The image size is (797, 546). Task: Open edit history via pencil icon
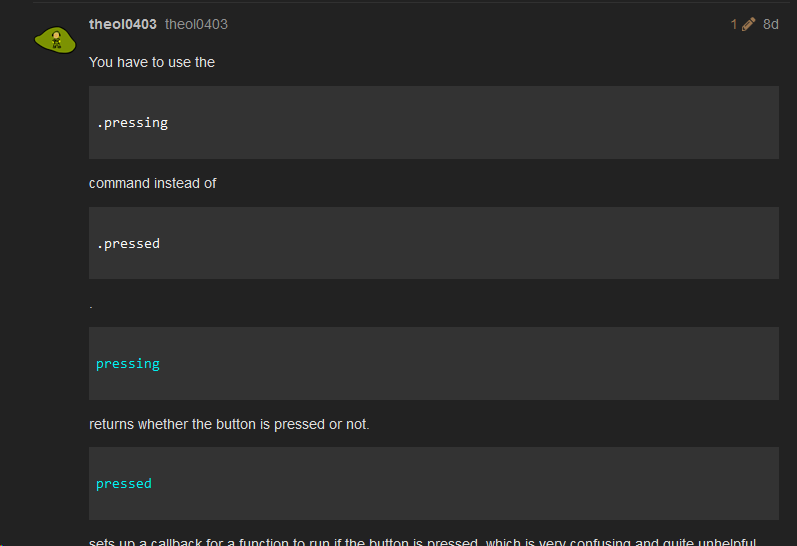tap(748, 24)
